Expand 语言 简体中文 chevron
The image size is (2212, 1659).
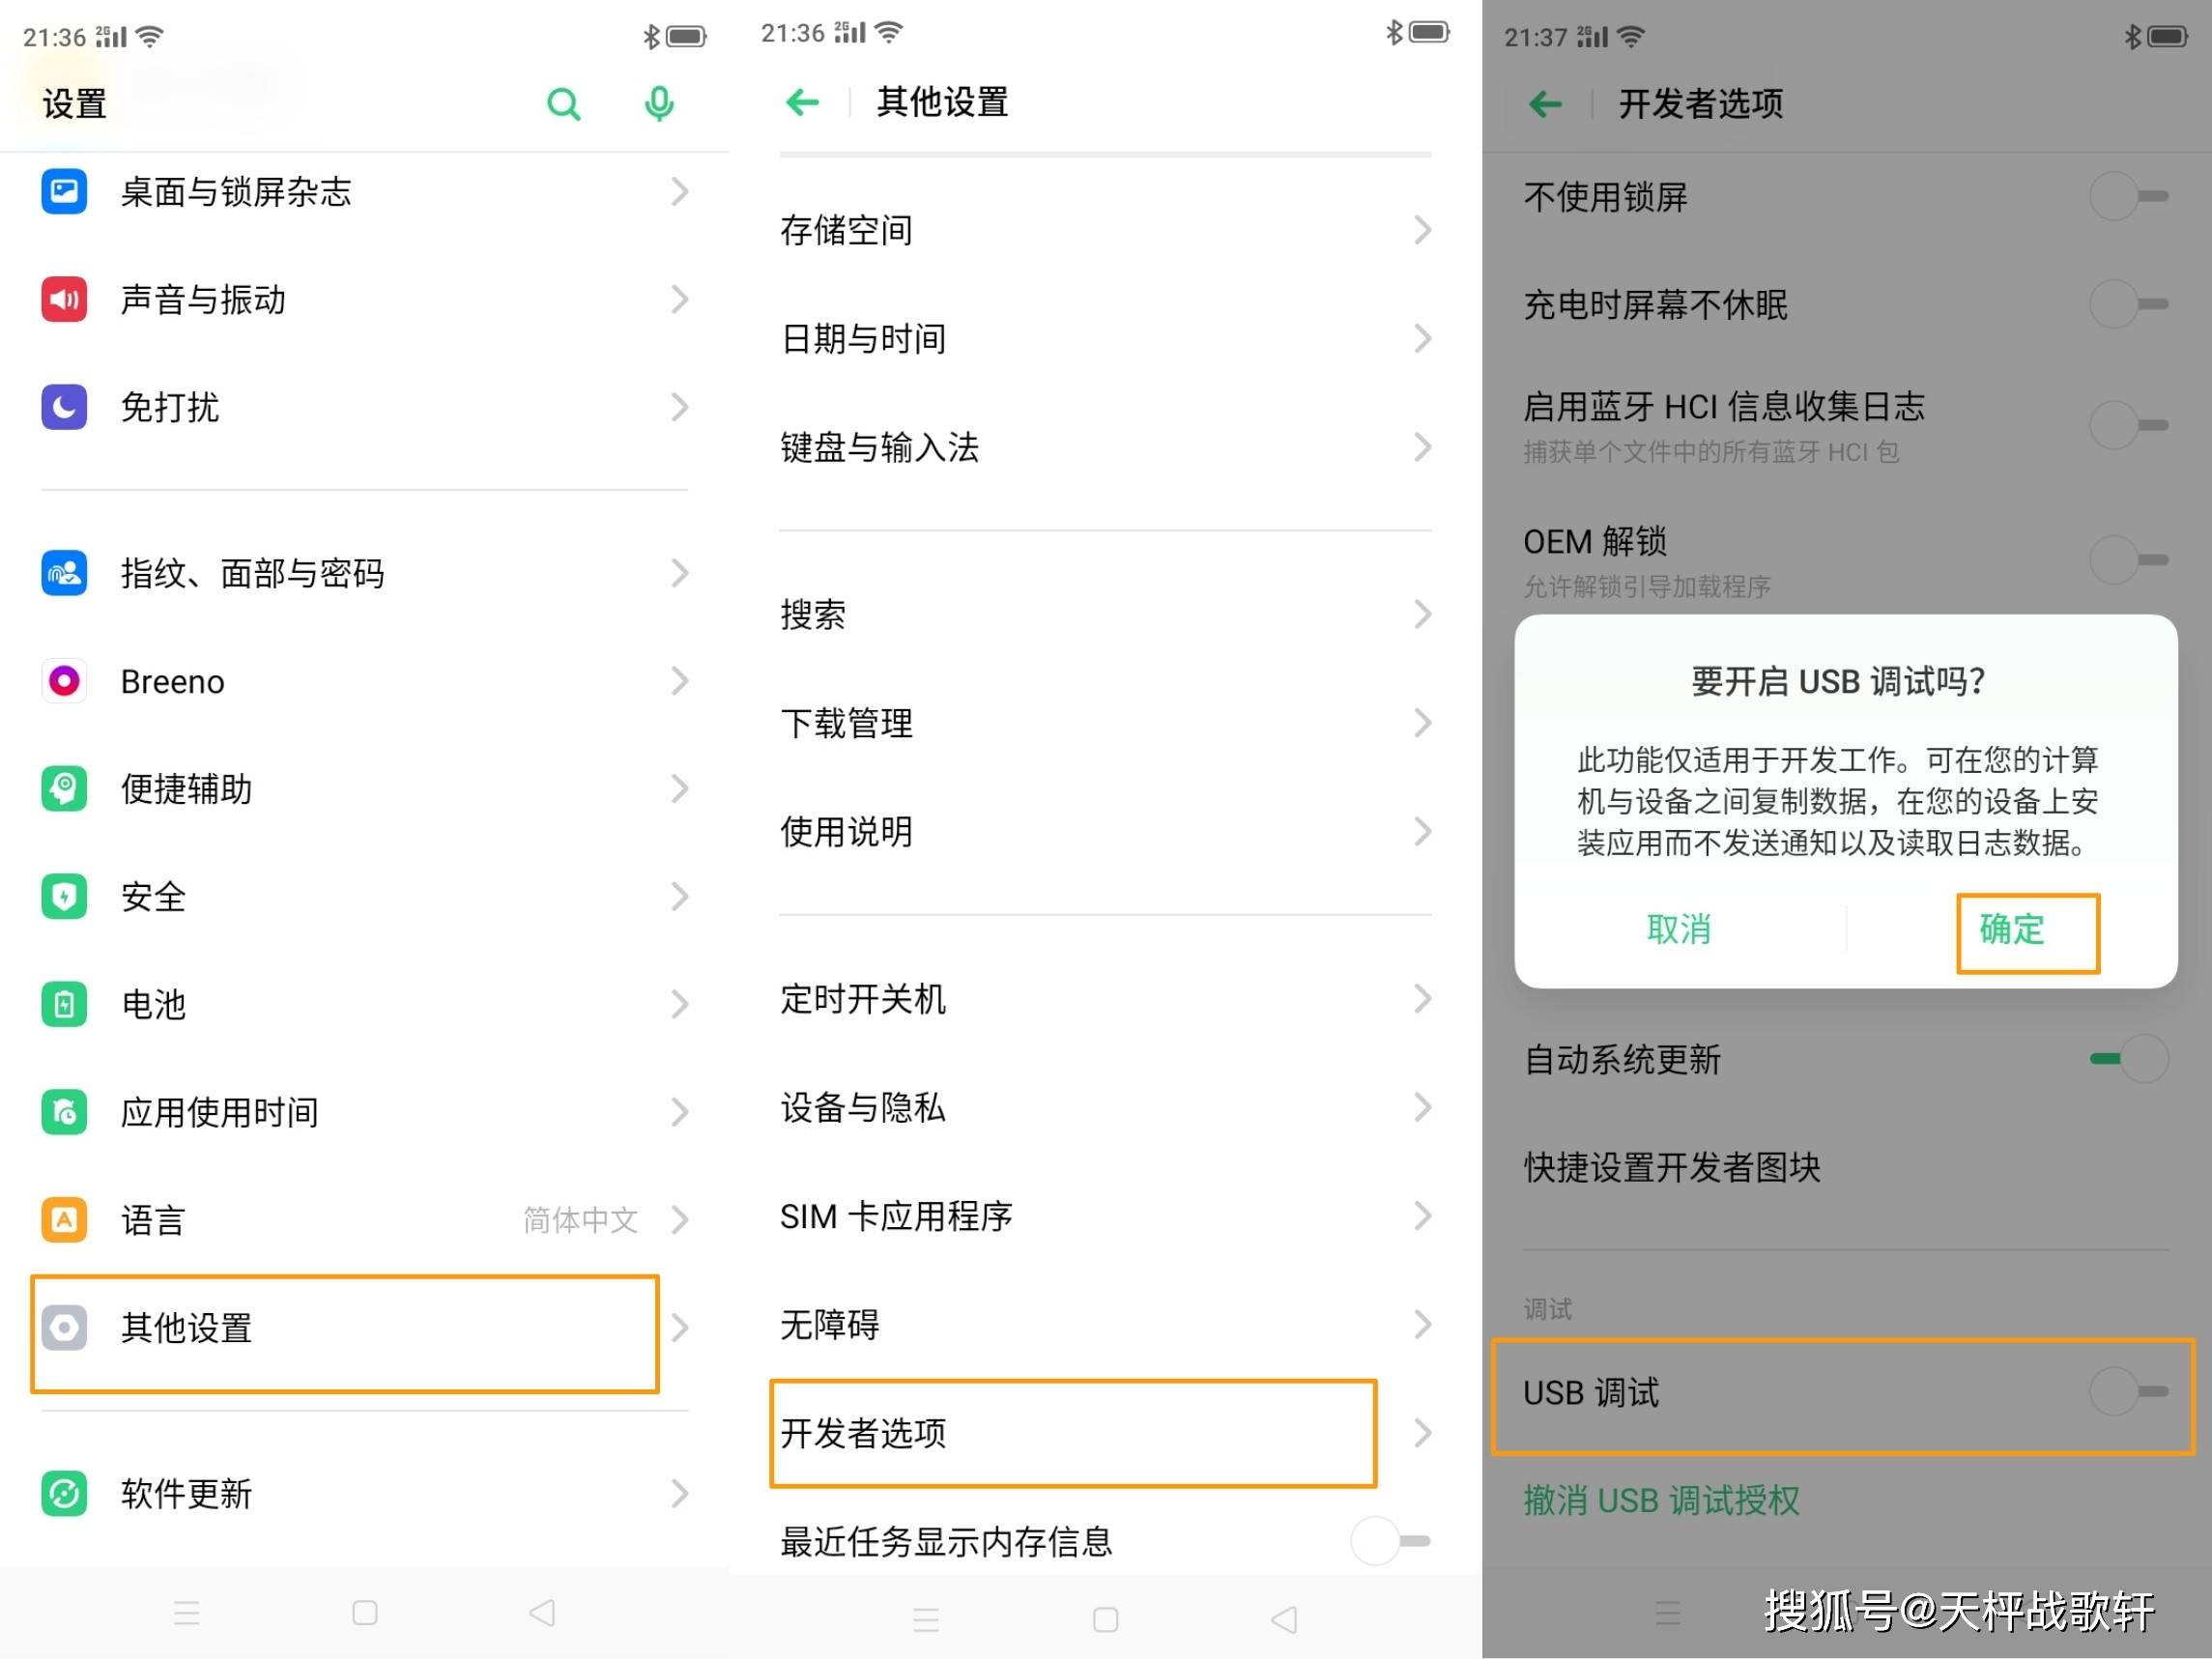(680, 1220)
